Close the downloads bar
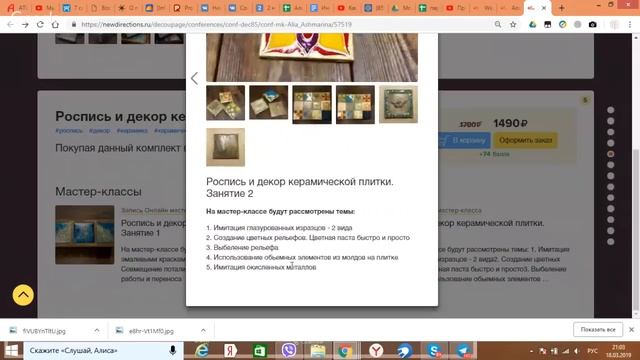This screenshot has width=640, height=360. (631, 329)
